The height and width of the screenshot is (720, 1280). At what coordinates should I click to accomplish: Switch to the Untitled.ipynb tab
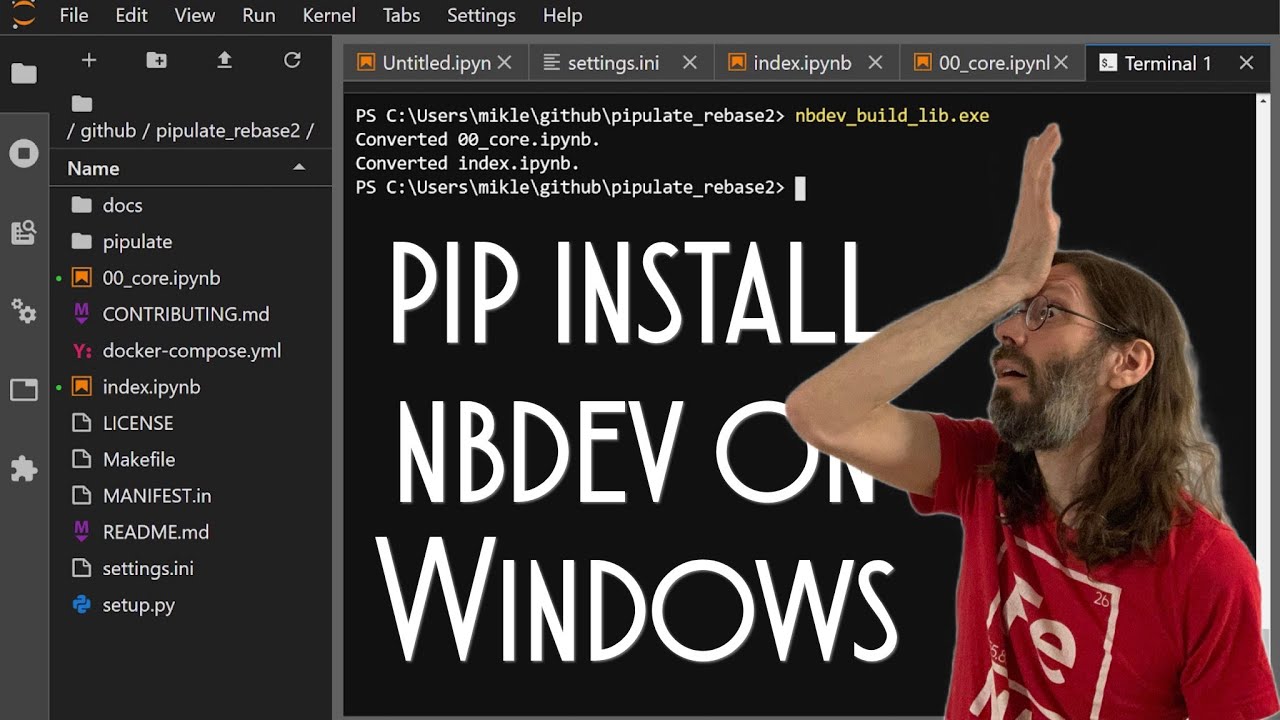pos(436,63)
